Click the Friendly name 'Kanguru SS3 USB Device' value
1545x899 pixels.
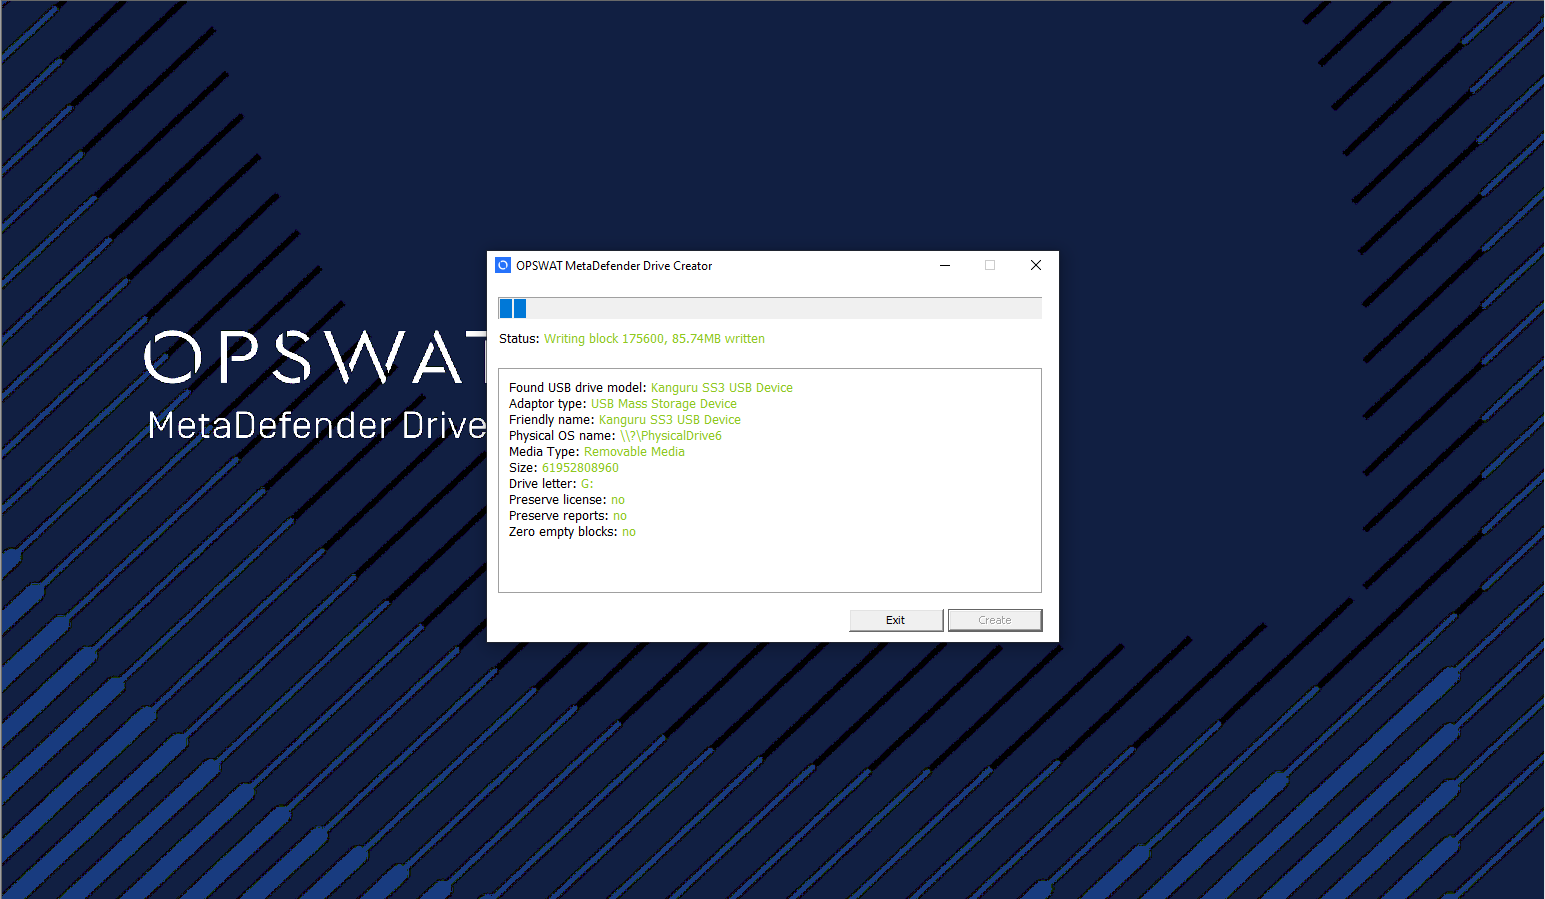click(x=670, y=420)
